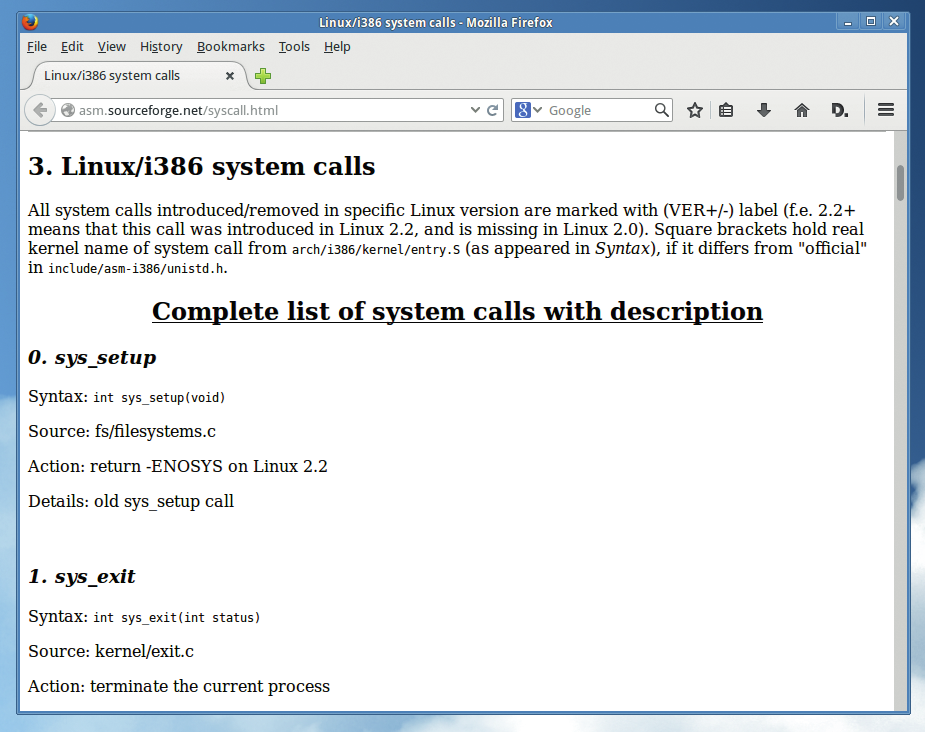Open Google search engine selector dropdown
The height and width of the screenshot is (732, 925).
(x=528, y=110)
